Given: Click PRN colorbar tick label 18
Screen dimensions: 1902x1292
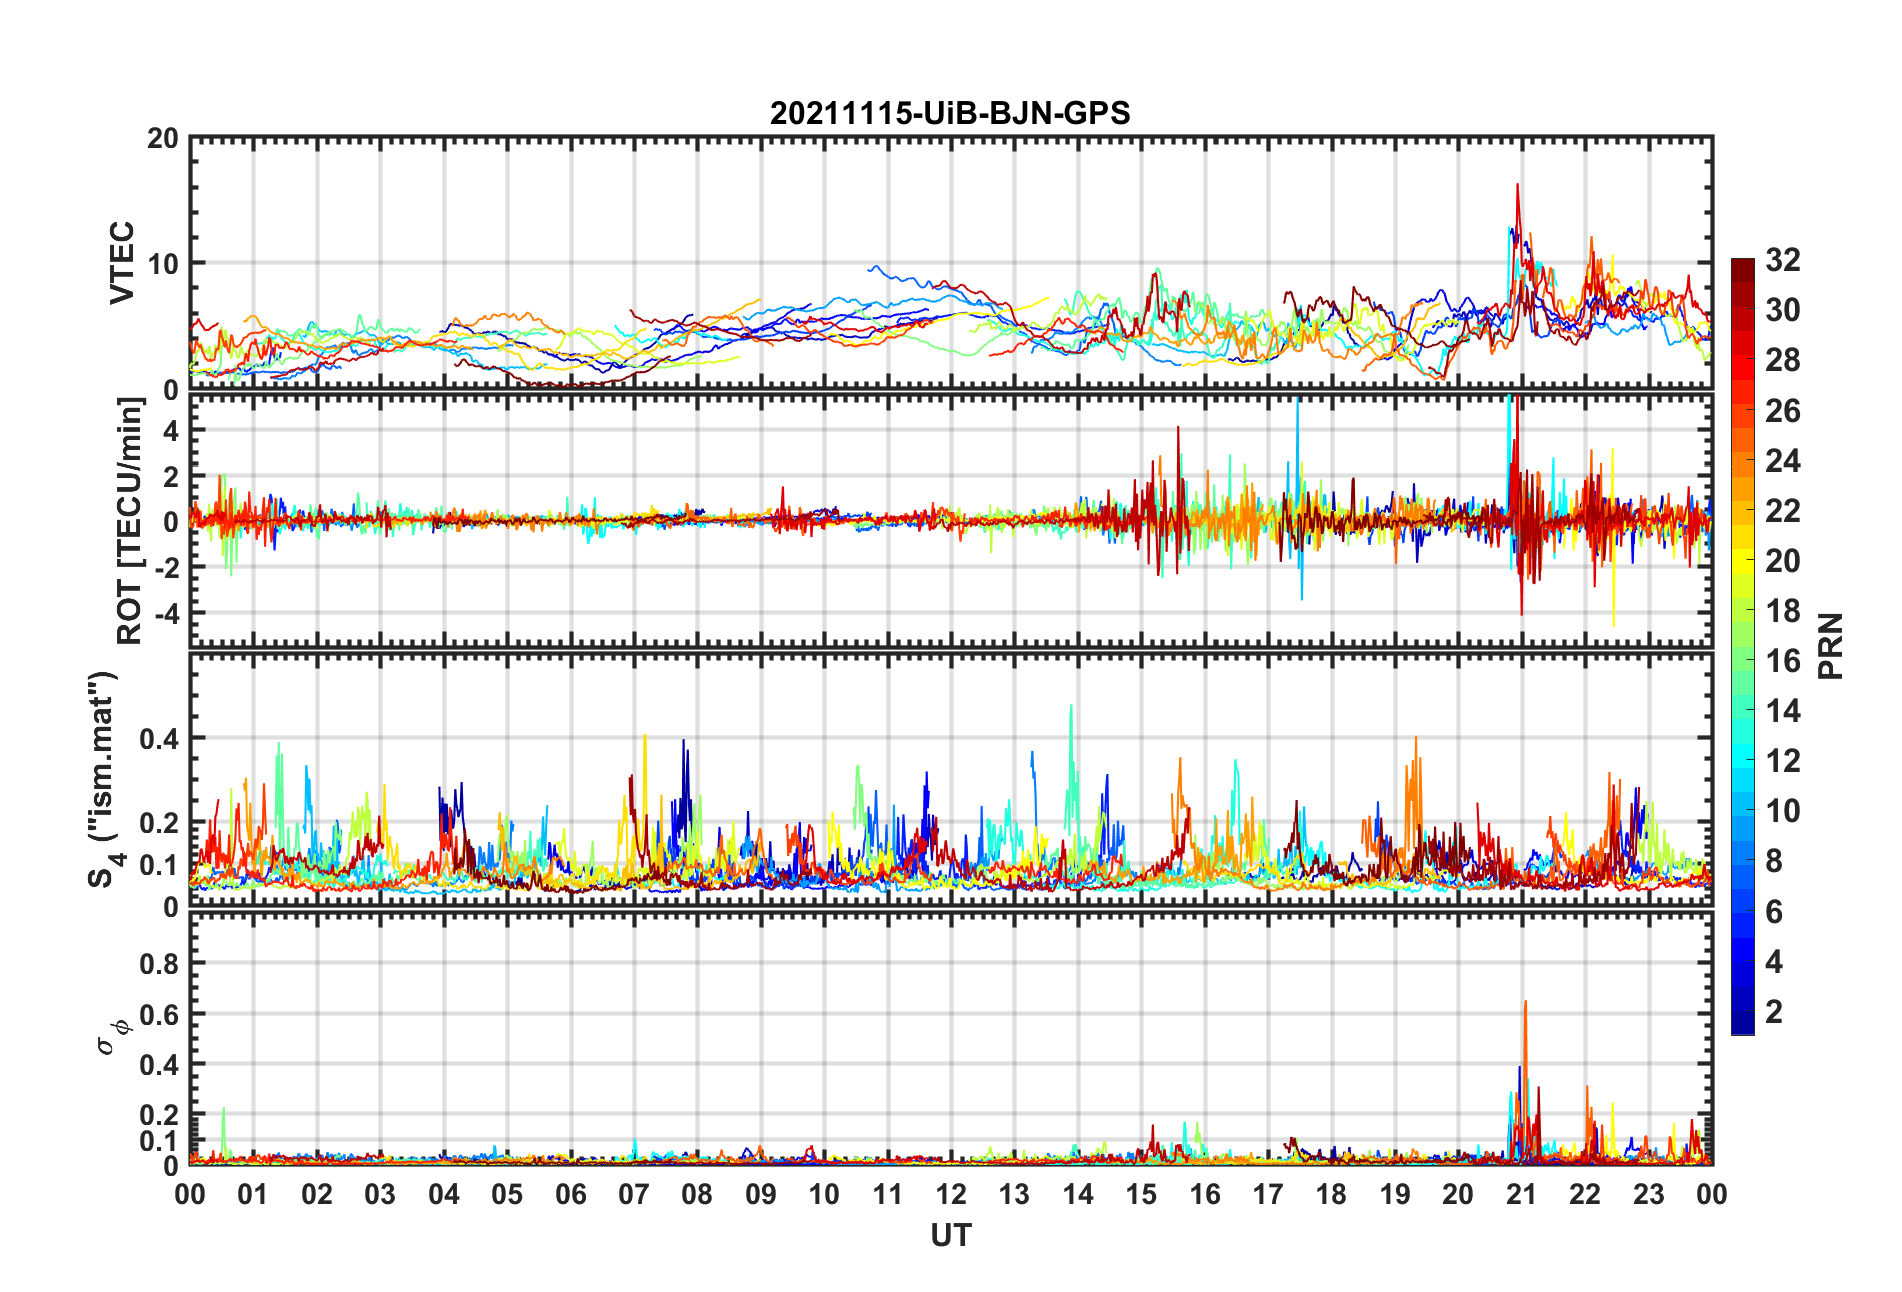Looking at the screenshot, I should (1783, 610).
